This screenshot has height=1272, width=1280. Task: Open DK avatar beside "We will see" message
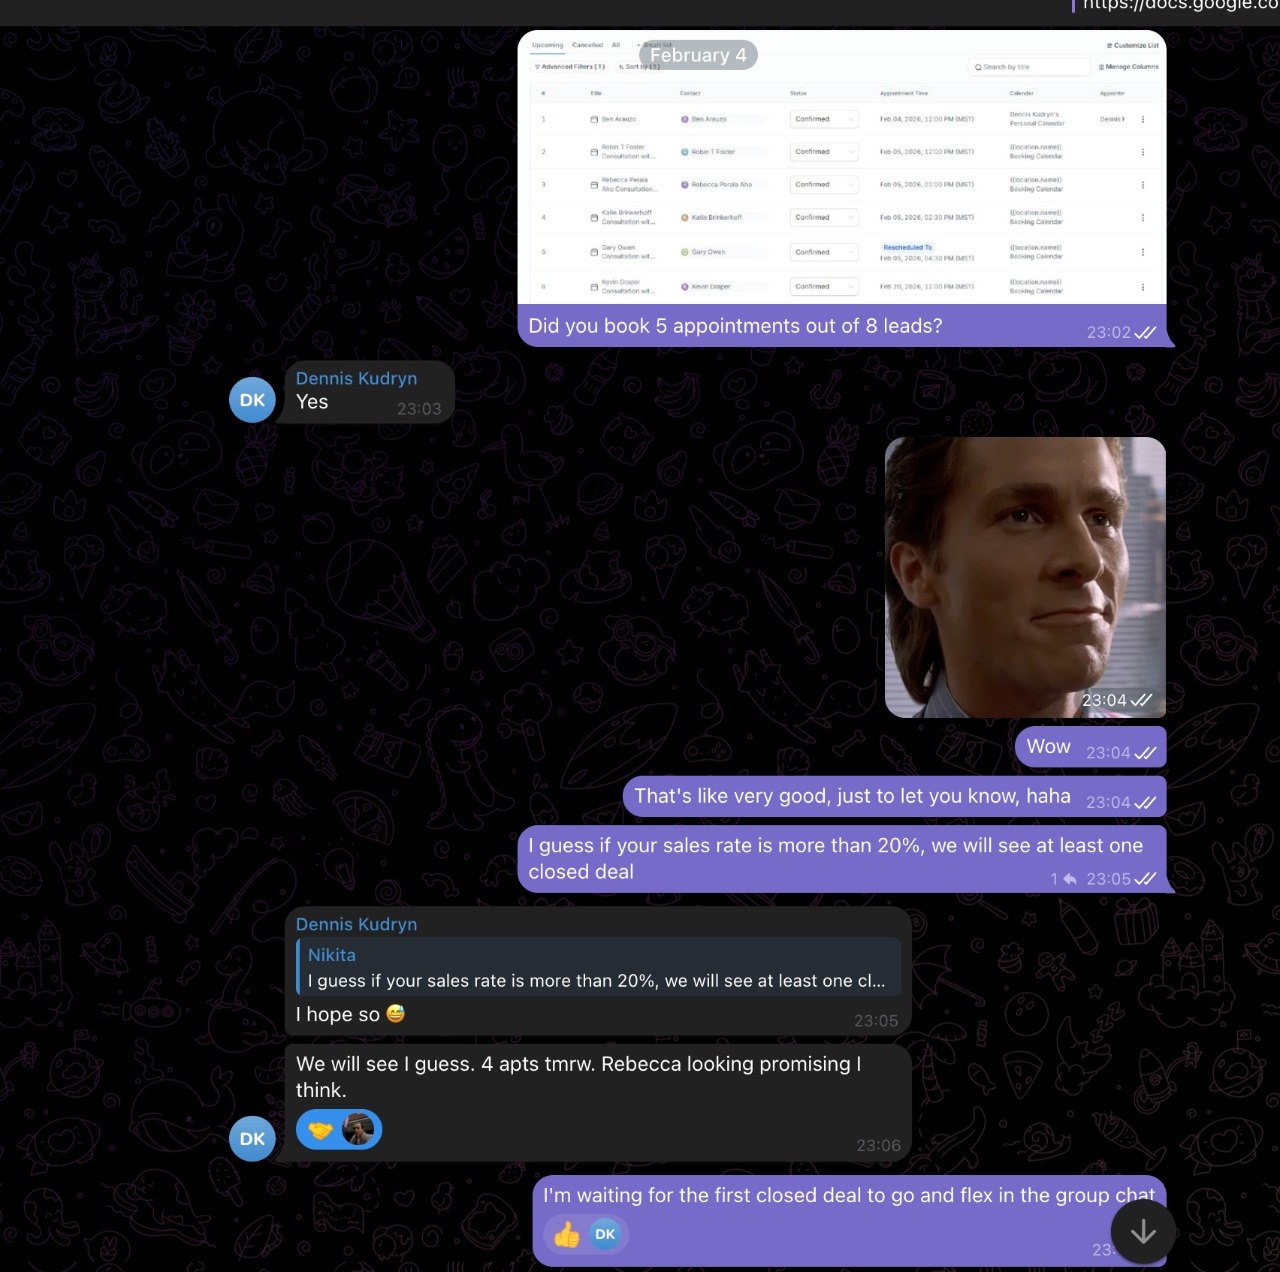252,1139
